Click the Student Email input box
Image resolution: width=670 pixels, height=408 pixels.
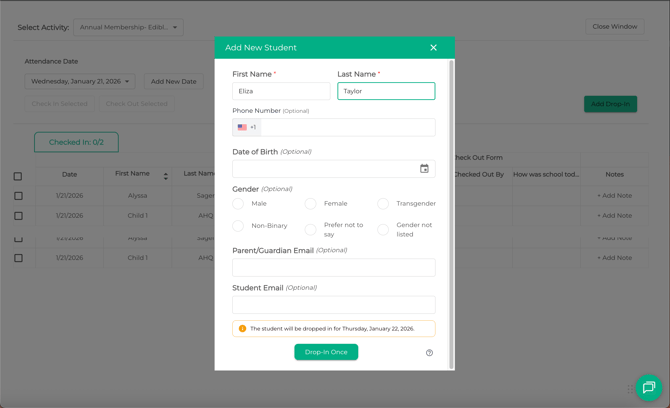pyautogui.click(x=333, y=305)
